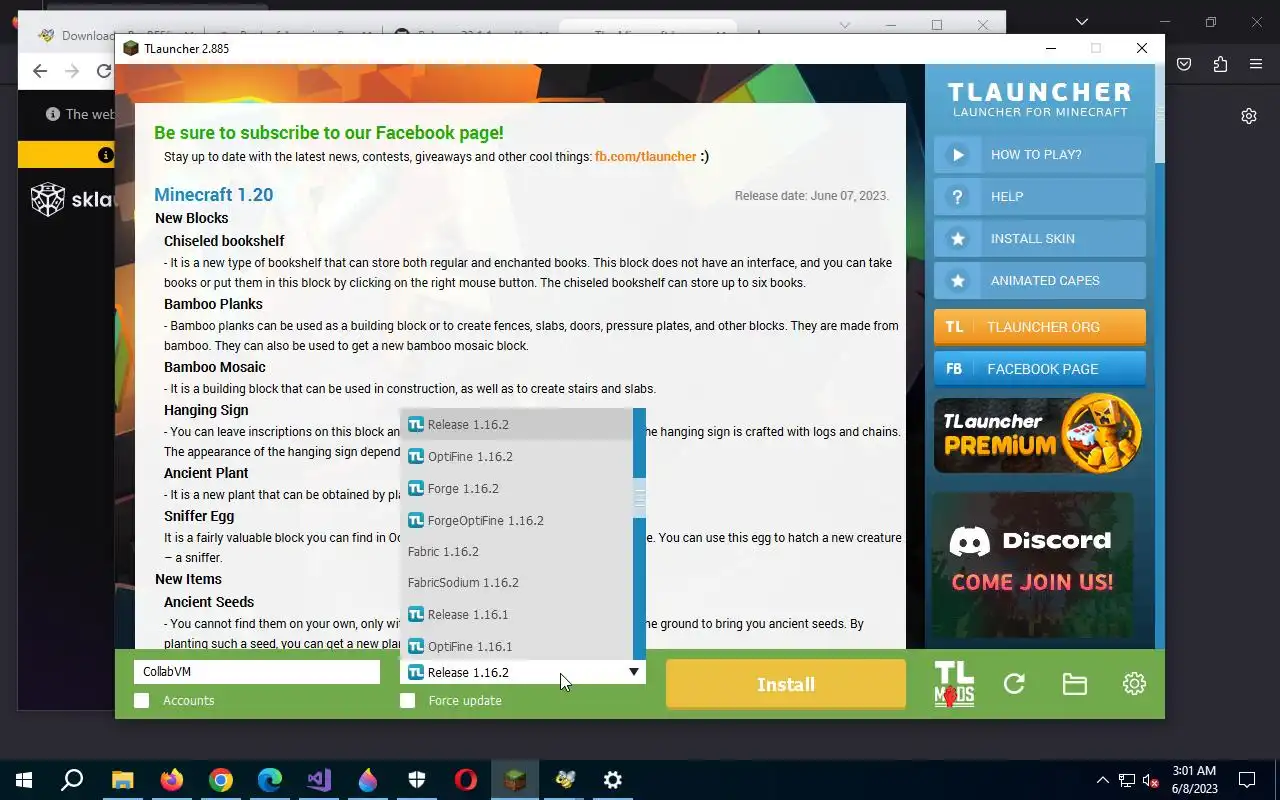Open the Facebook Page button
Screen dimensions: 1280x800
tap(1040, 369)
